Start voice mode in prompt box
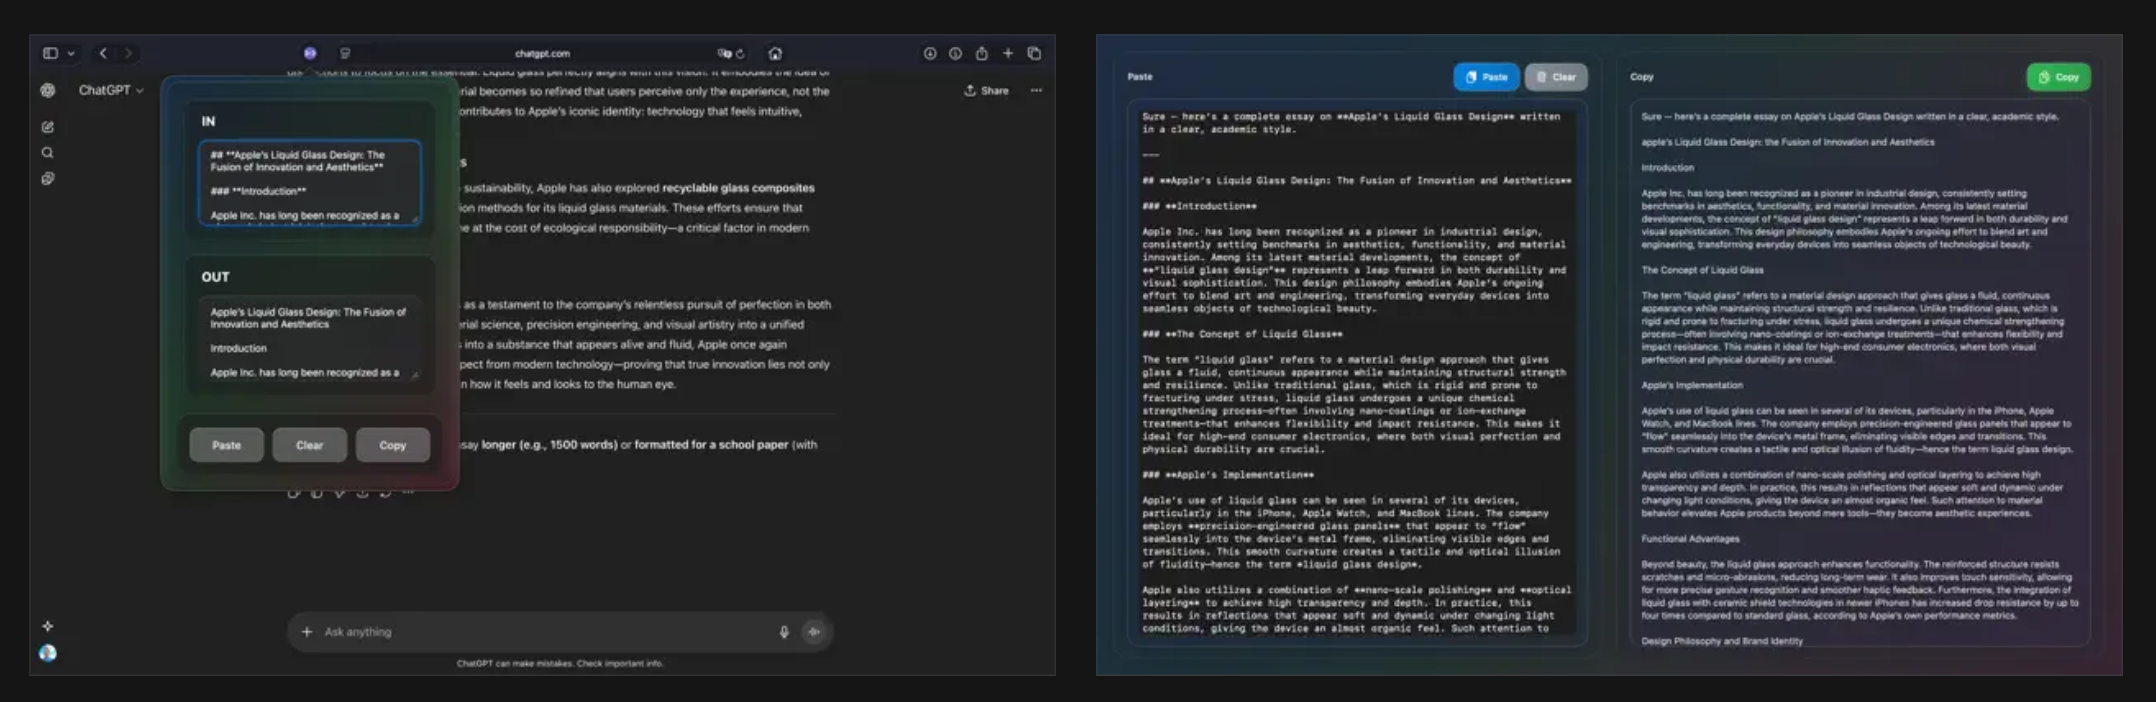This screenshot has width=2156, height=702. point(814,632)
